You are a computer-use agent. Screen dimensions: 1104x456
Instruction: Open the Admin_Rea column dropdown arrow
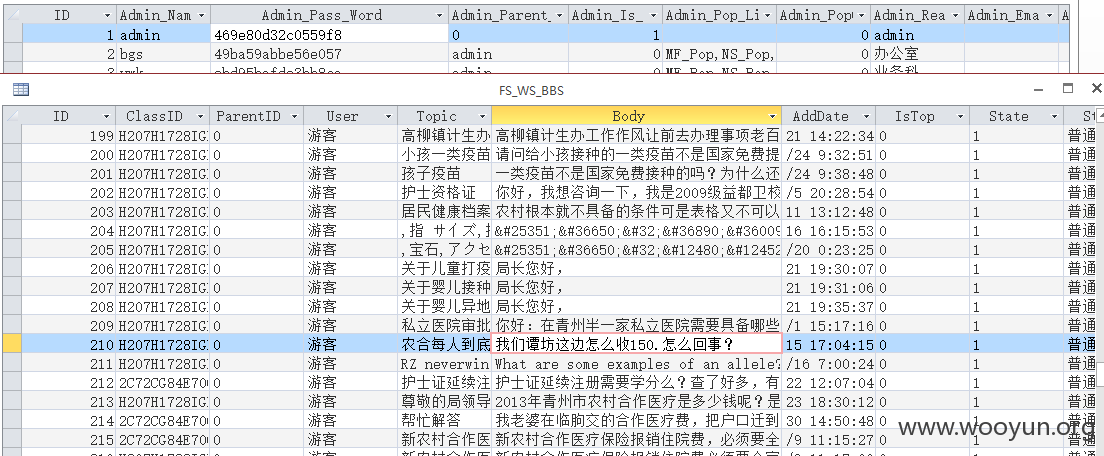(x=955, y=15)
